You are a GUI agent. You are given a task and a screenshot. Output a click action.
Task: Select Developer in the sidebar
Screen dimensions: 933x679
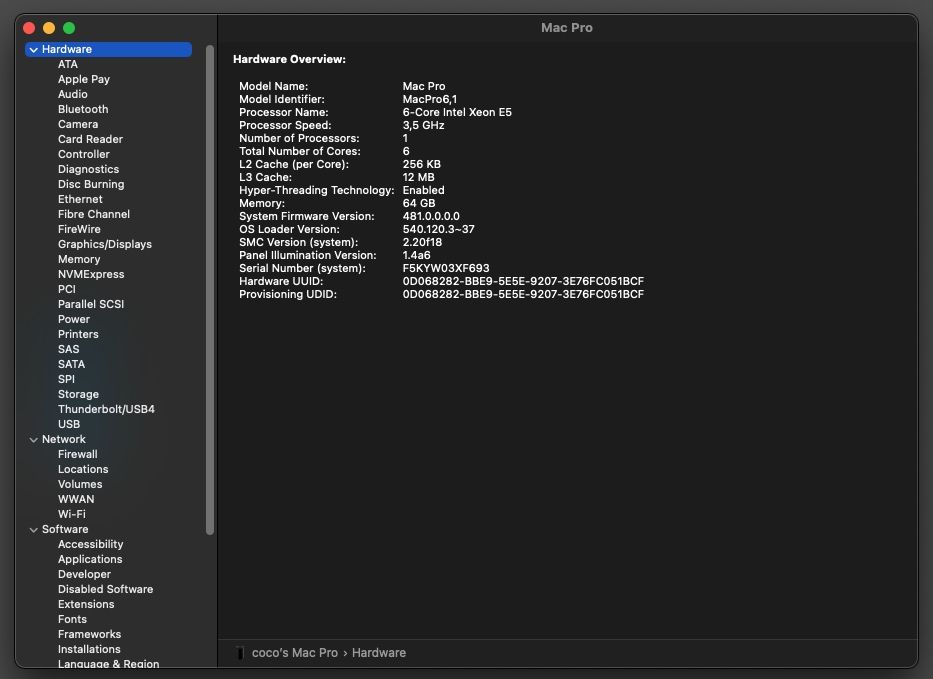tap(84, 574)
